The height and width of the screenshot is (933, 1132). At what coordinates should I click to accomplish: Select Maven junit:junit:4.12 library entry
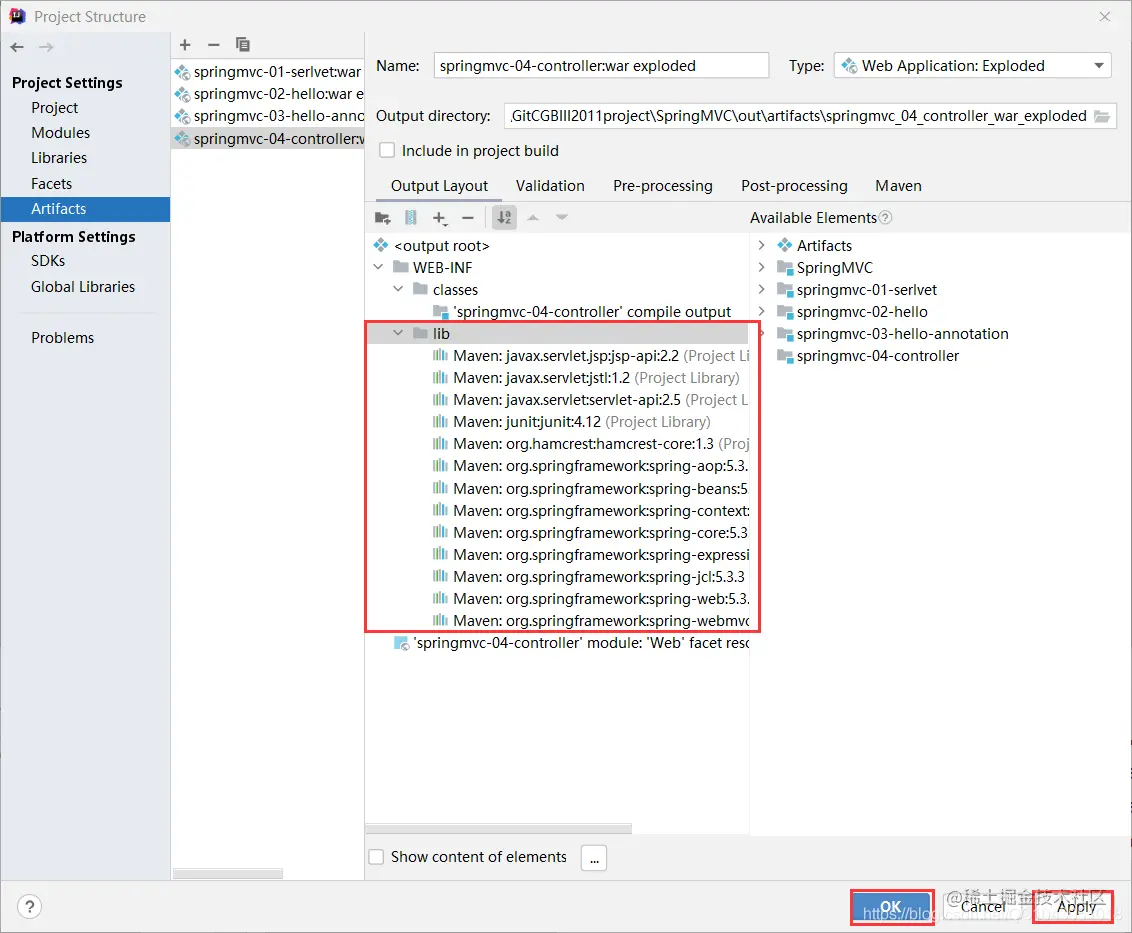coord(572,422)
